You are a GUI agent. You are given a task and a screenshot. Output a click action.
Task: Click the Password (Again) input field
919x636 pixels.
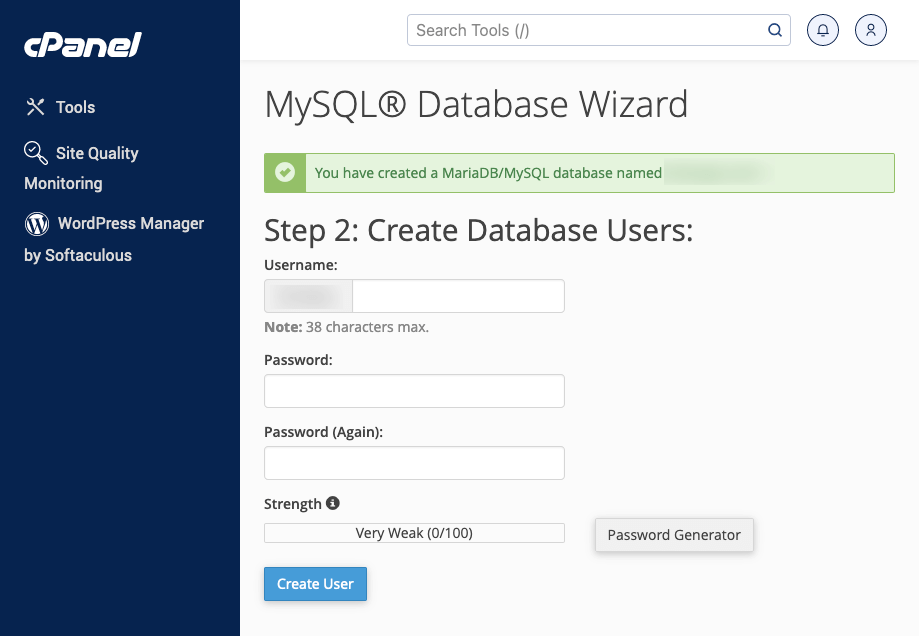pos(414,463)
